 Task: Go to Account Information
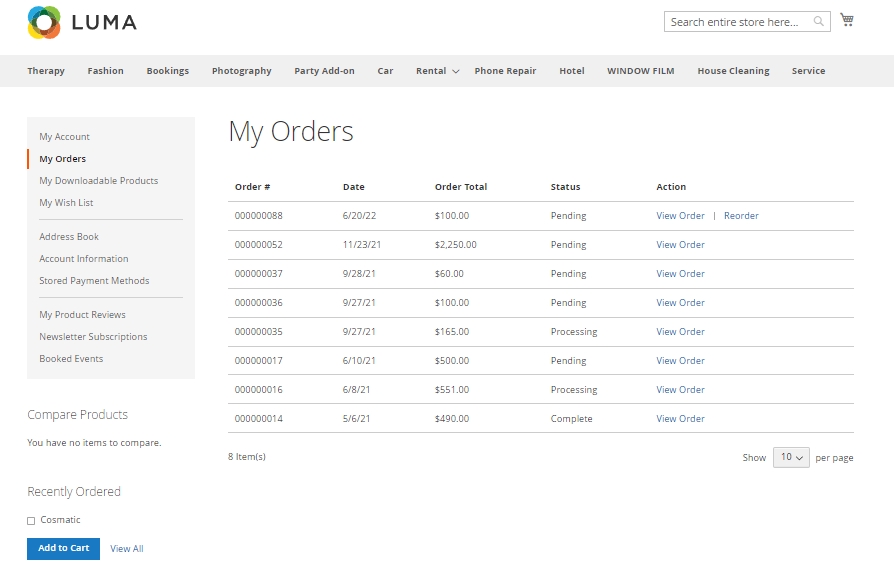(84, 259)
